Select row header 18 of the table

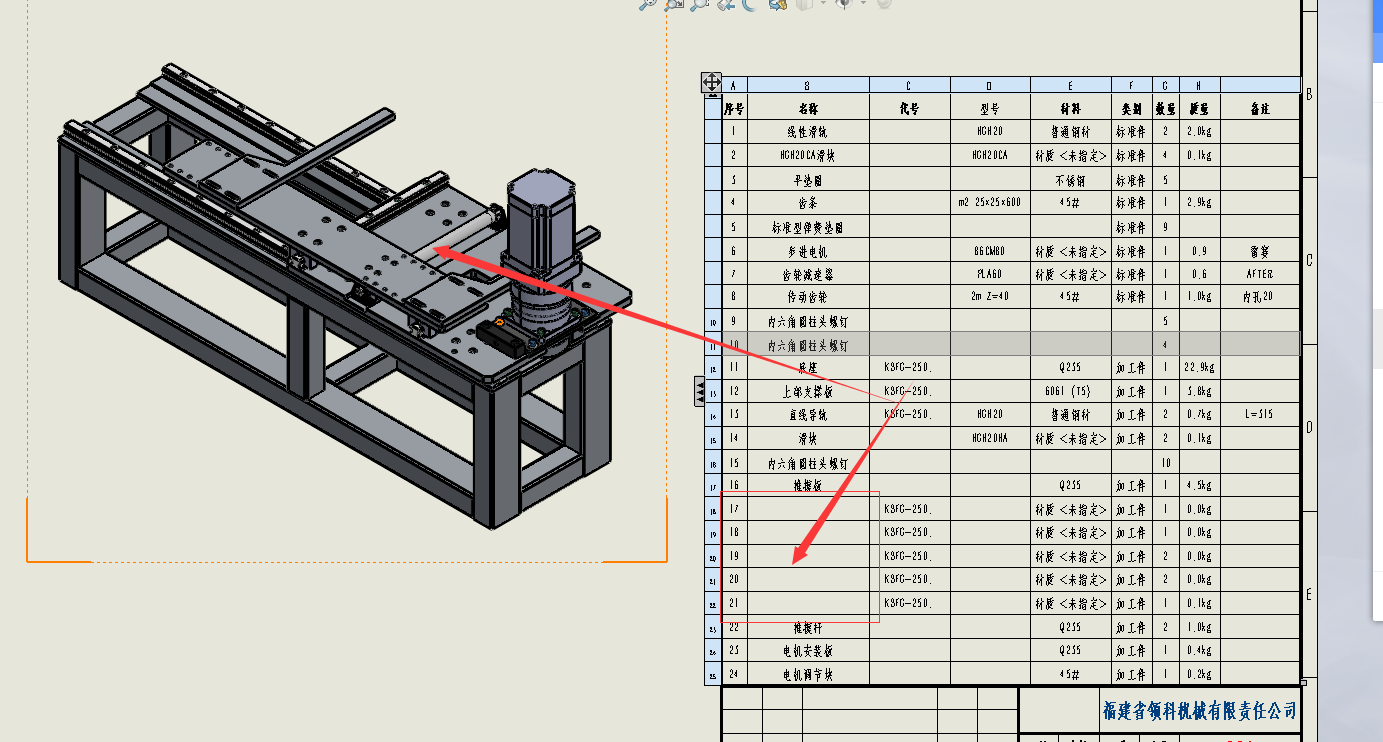click(713, 511)
